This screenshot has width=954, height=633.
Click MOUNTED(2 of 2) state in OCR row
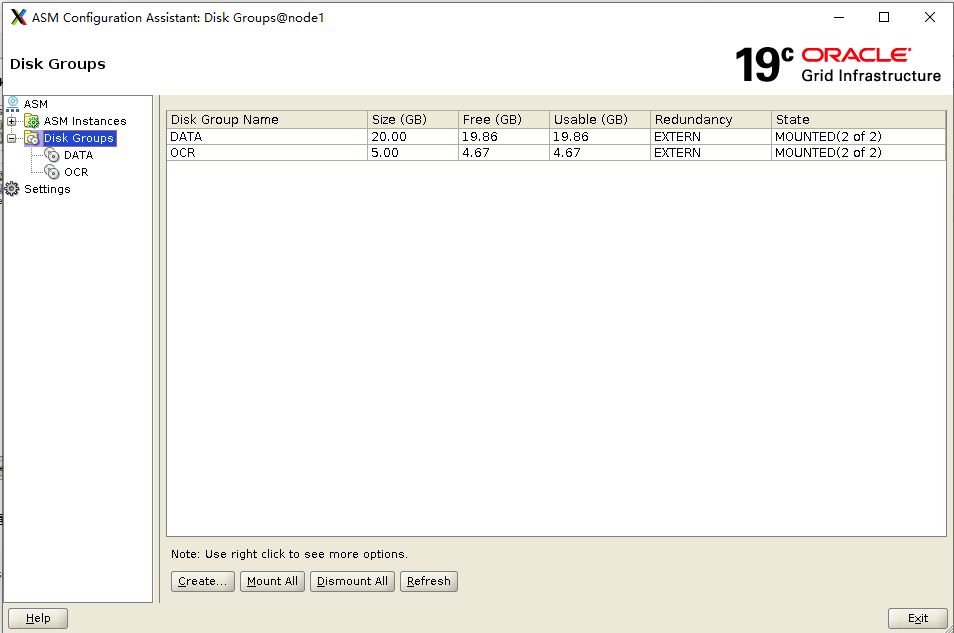tap(858, 153)
